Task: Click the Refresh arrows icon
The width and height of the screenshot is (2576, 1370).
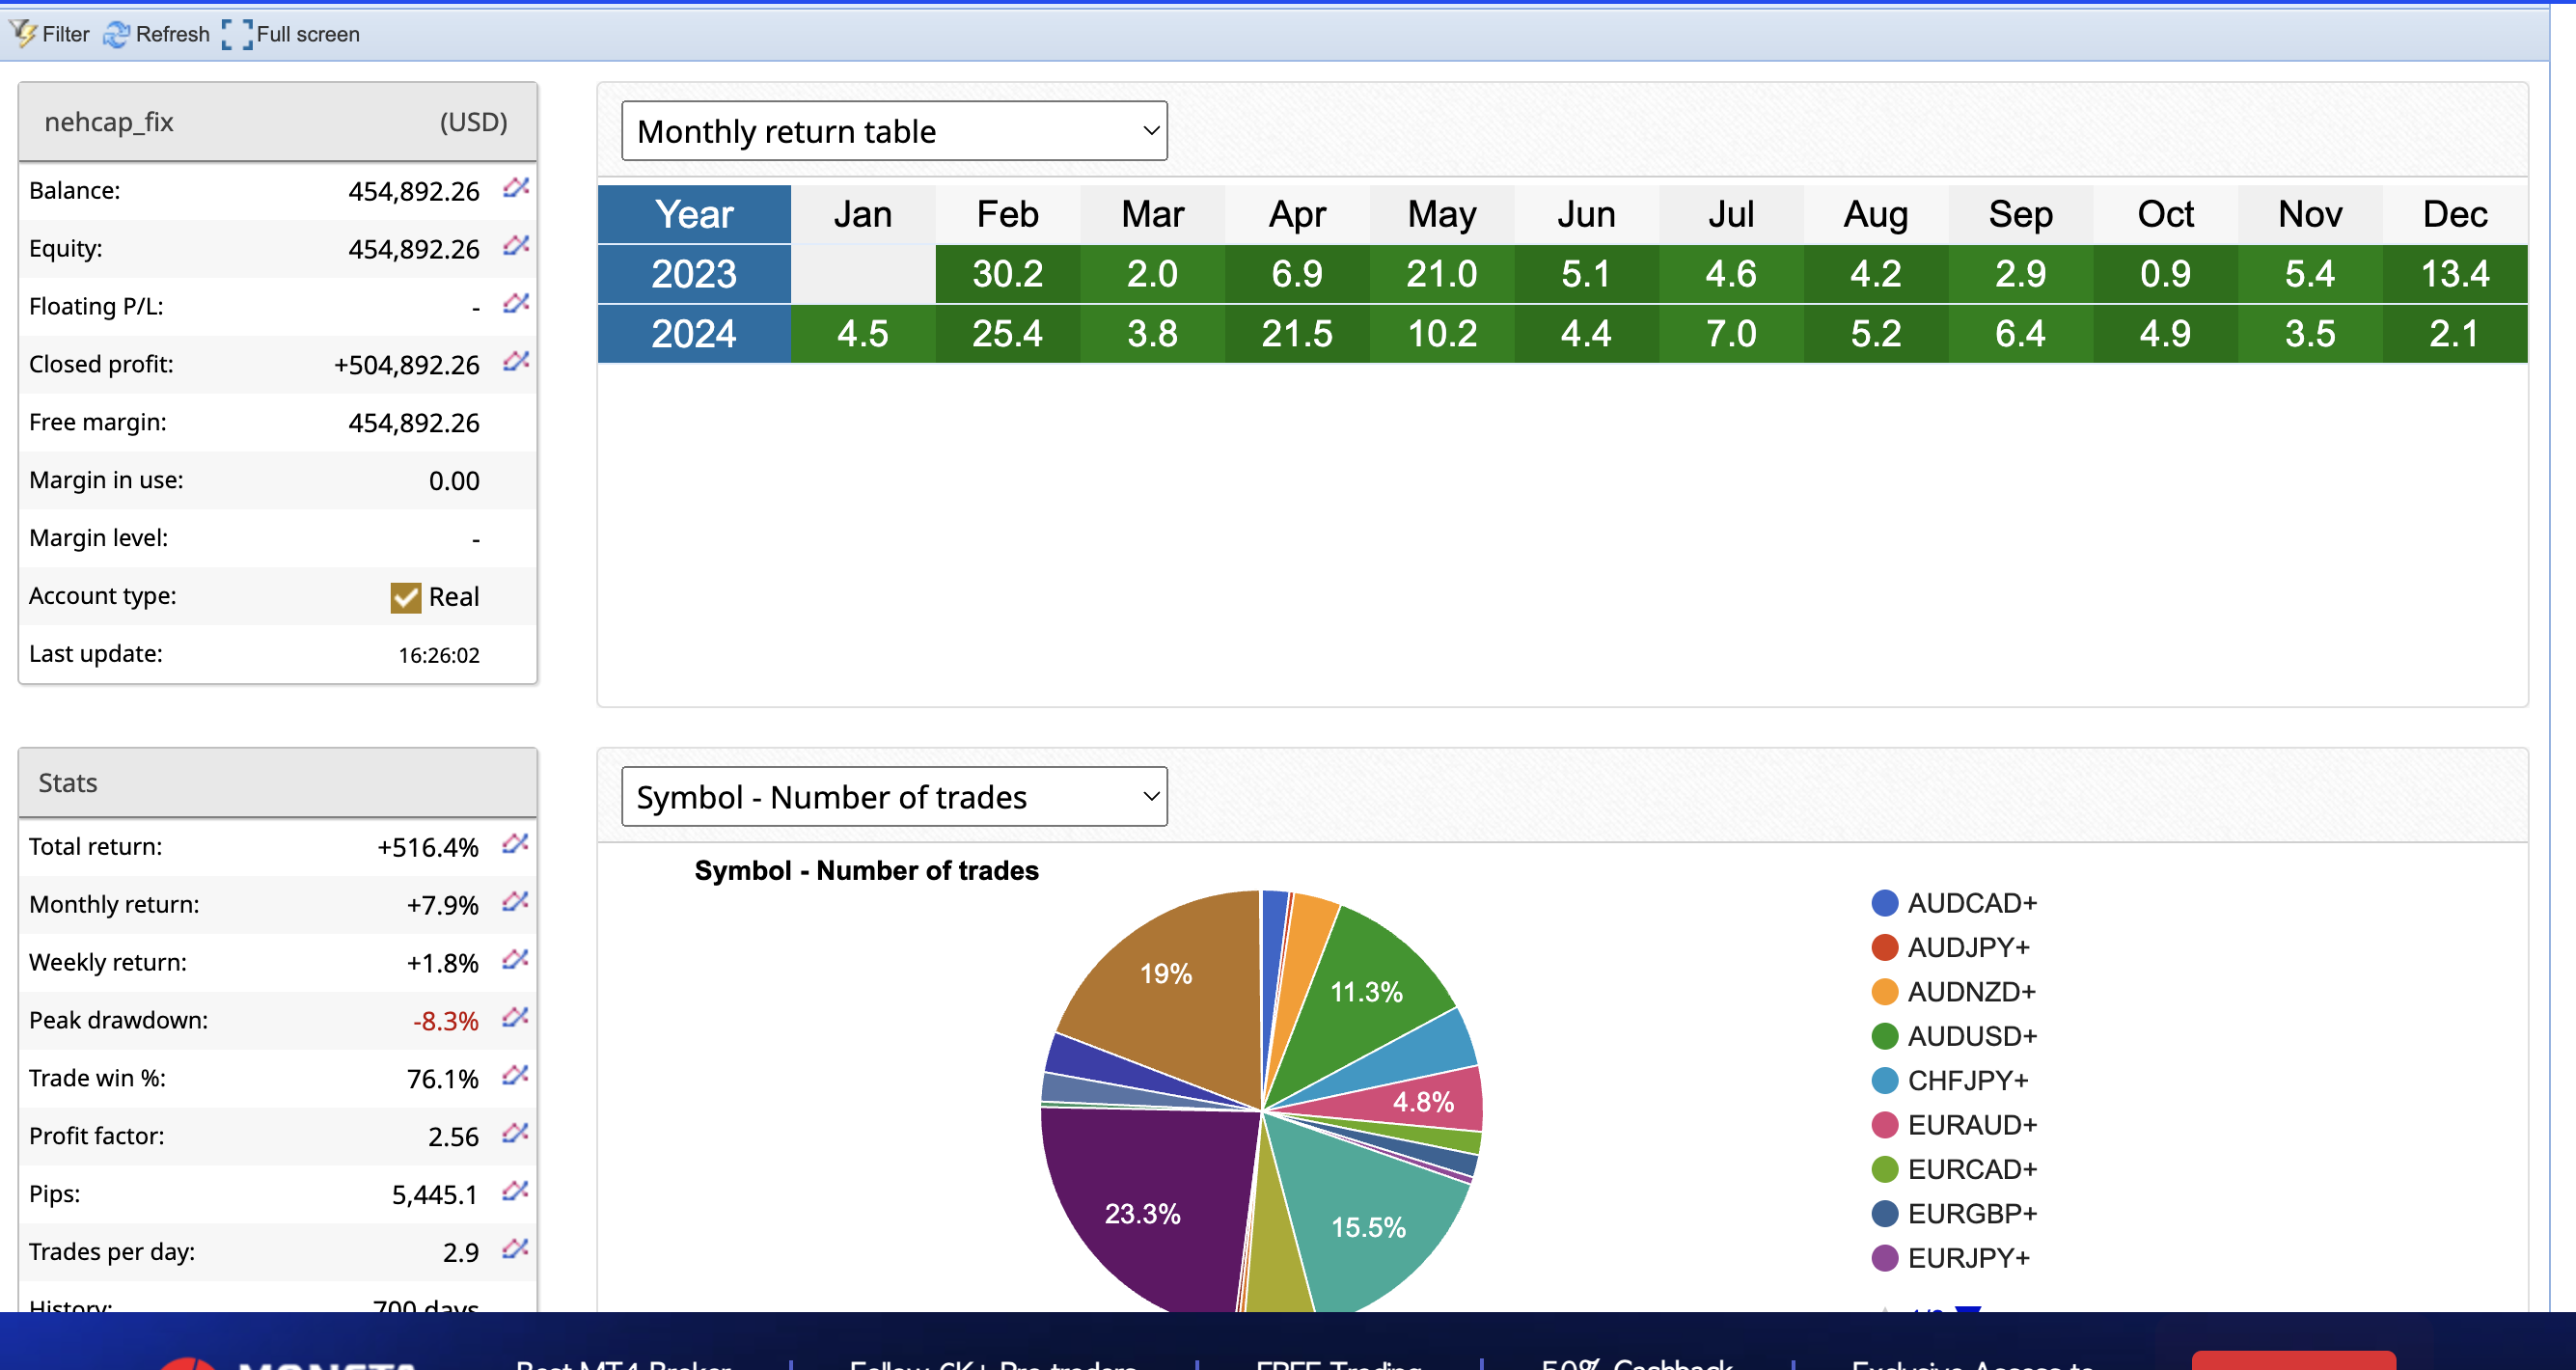Action: click(116, 34)
